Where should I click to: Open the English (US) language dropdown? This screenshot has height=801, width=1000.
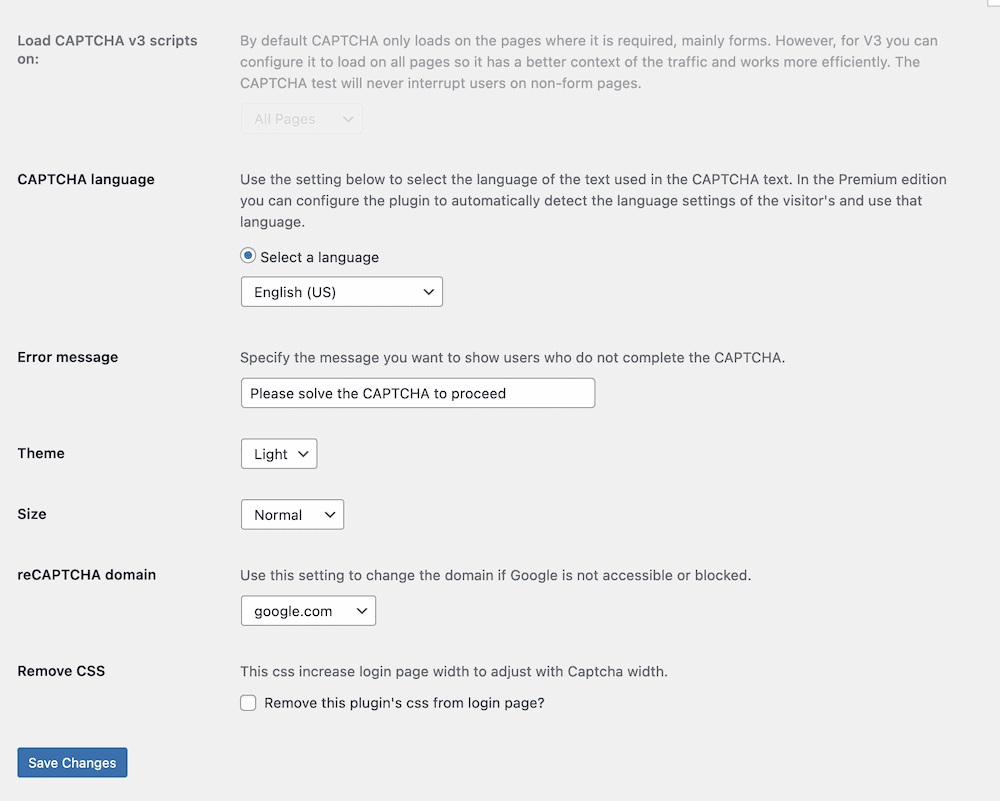click(x=341, y=292)
